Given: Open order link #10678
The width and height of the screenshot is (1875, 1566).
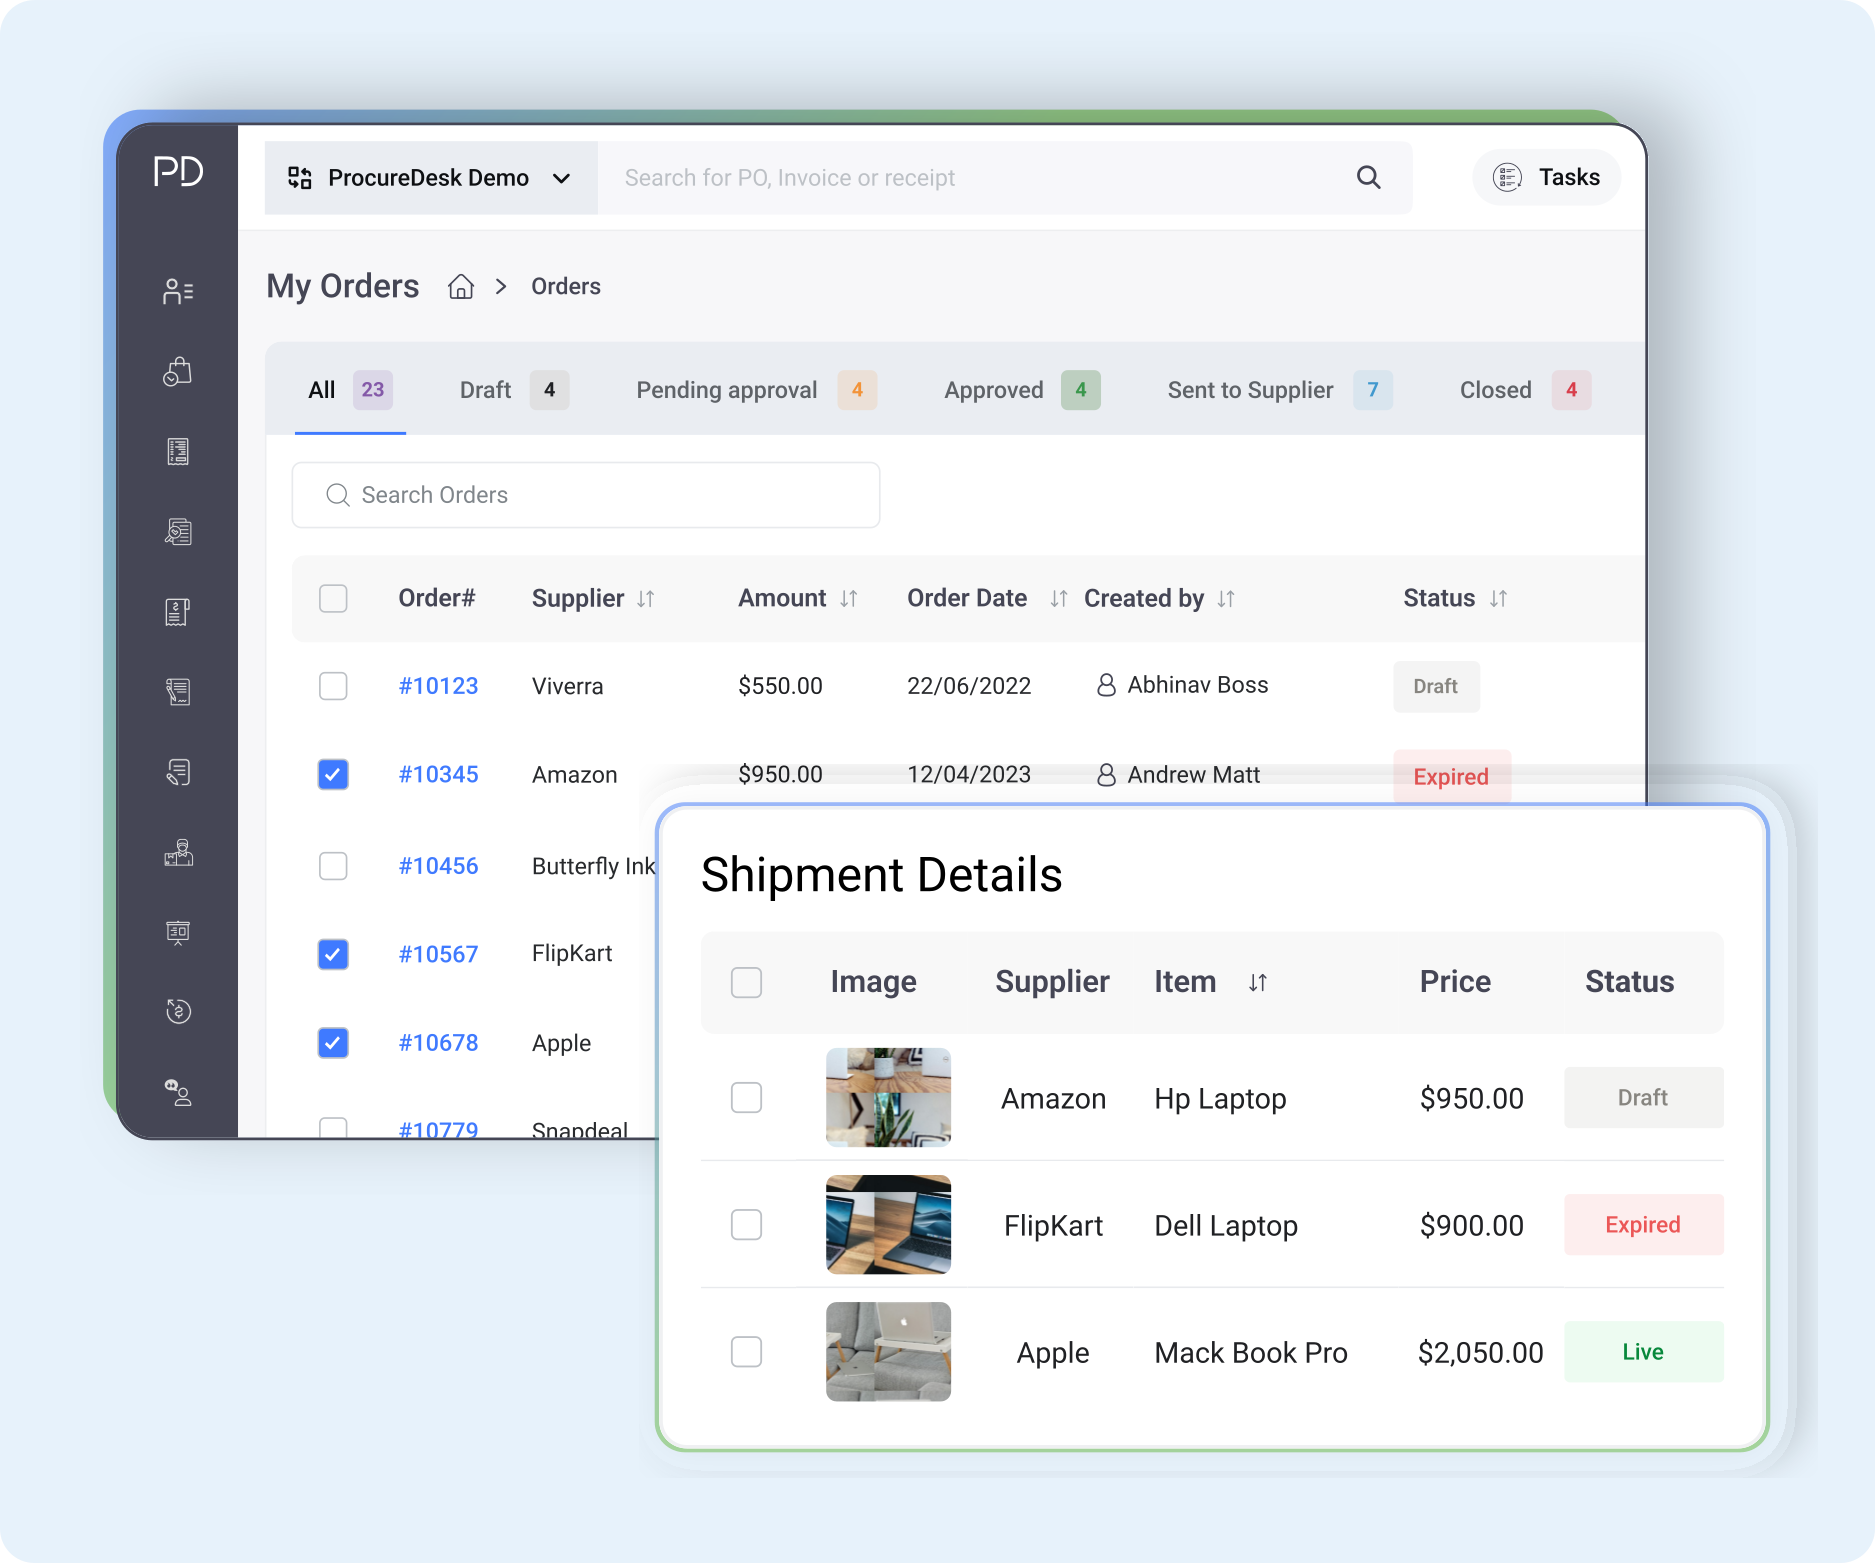Looking at the screenshot, I should 438,1043.
